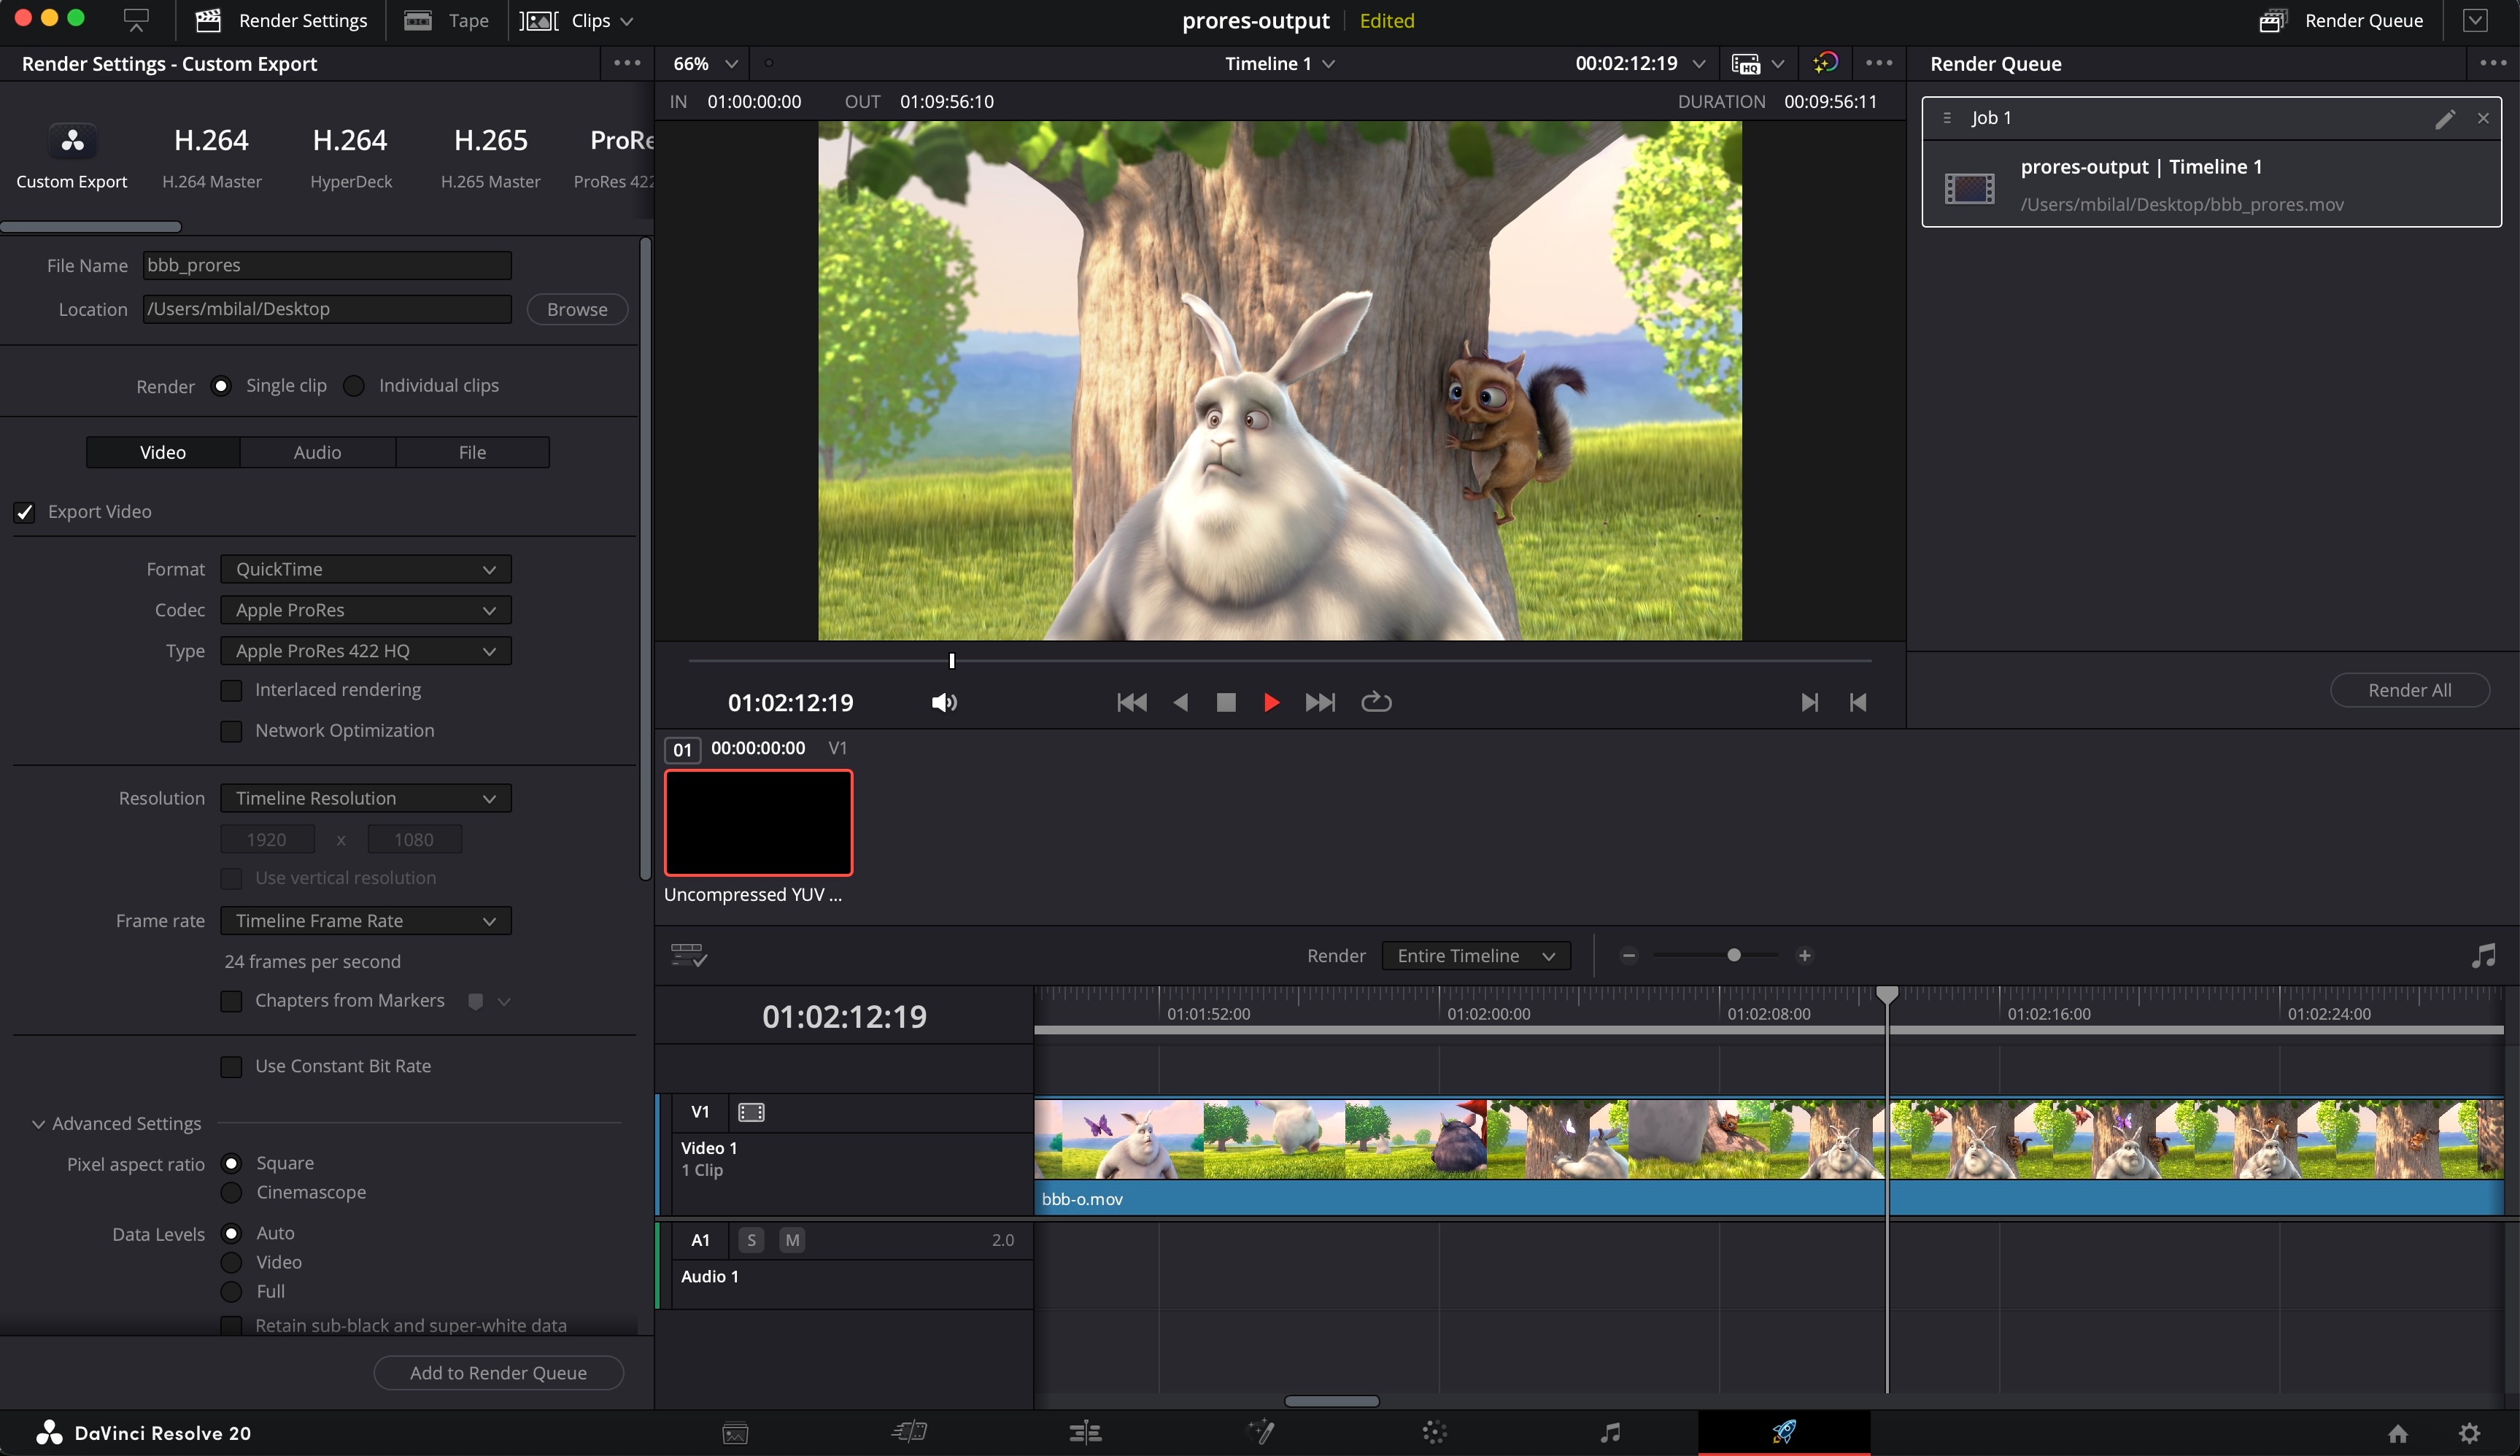This screenshot has height=1456, width=2520.
Task: Open the Color page icon
Action: click(x=1435, y=1433)
